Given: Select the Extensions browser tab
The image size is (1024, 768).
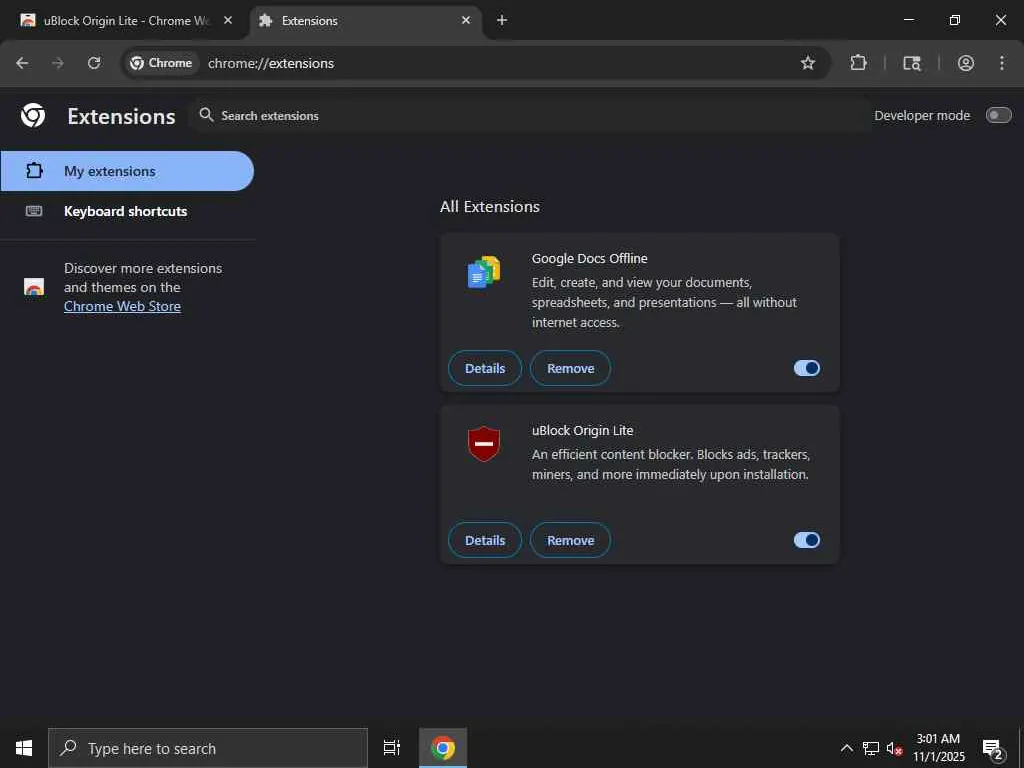Looking at the screenshot, I should pos(365,20).
